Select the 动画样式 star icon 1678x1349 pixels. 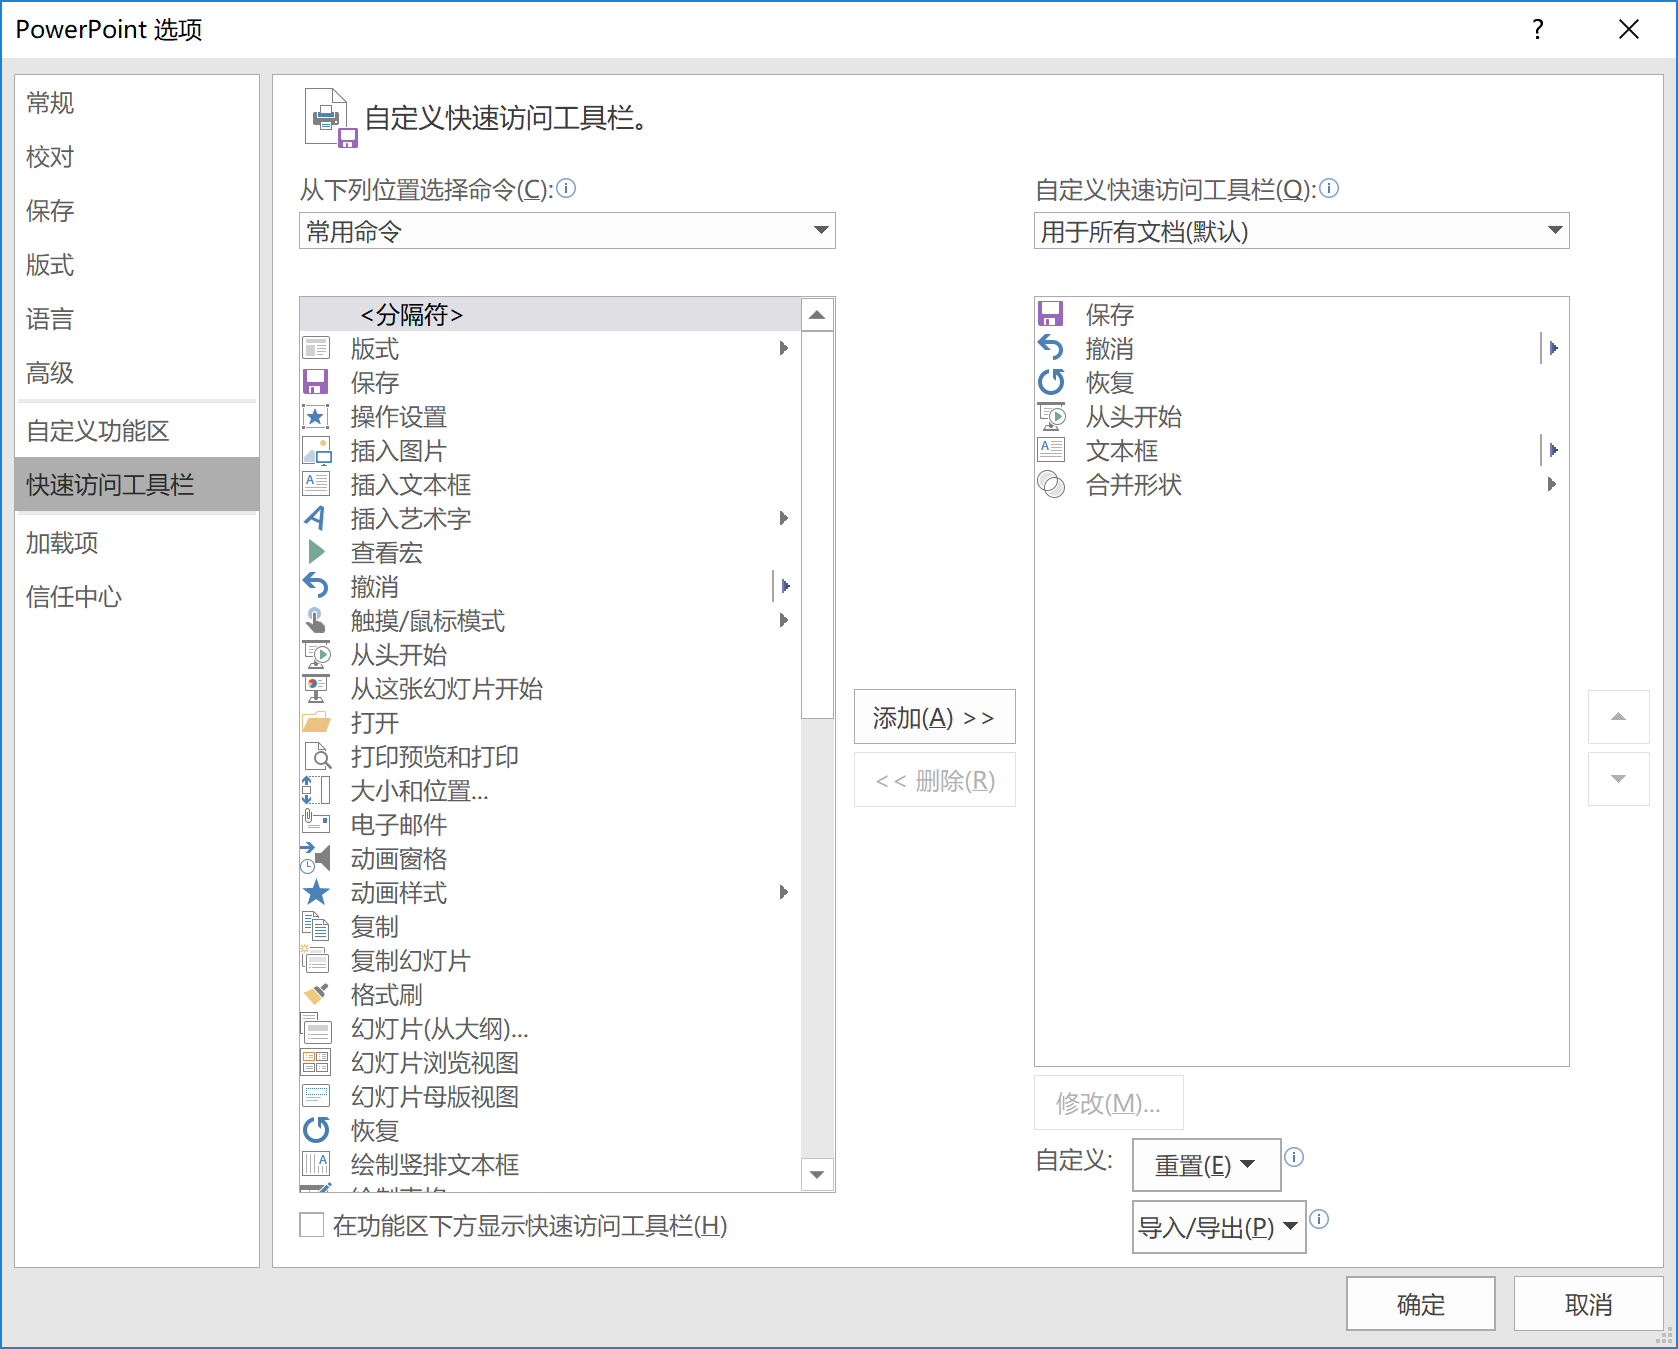pos(316,892)
